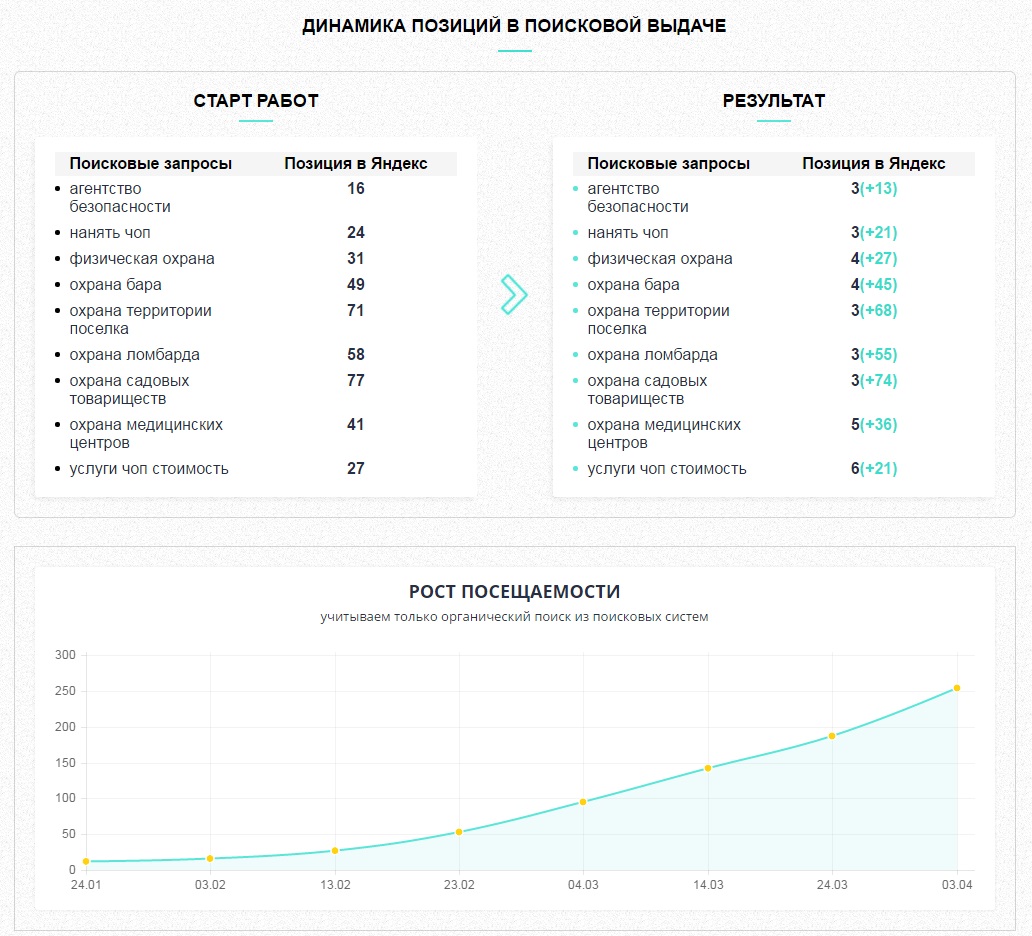Click the 'Поисковые запросы' header in Старт работ table

click(x=151, y=163)
